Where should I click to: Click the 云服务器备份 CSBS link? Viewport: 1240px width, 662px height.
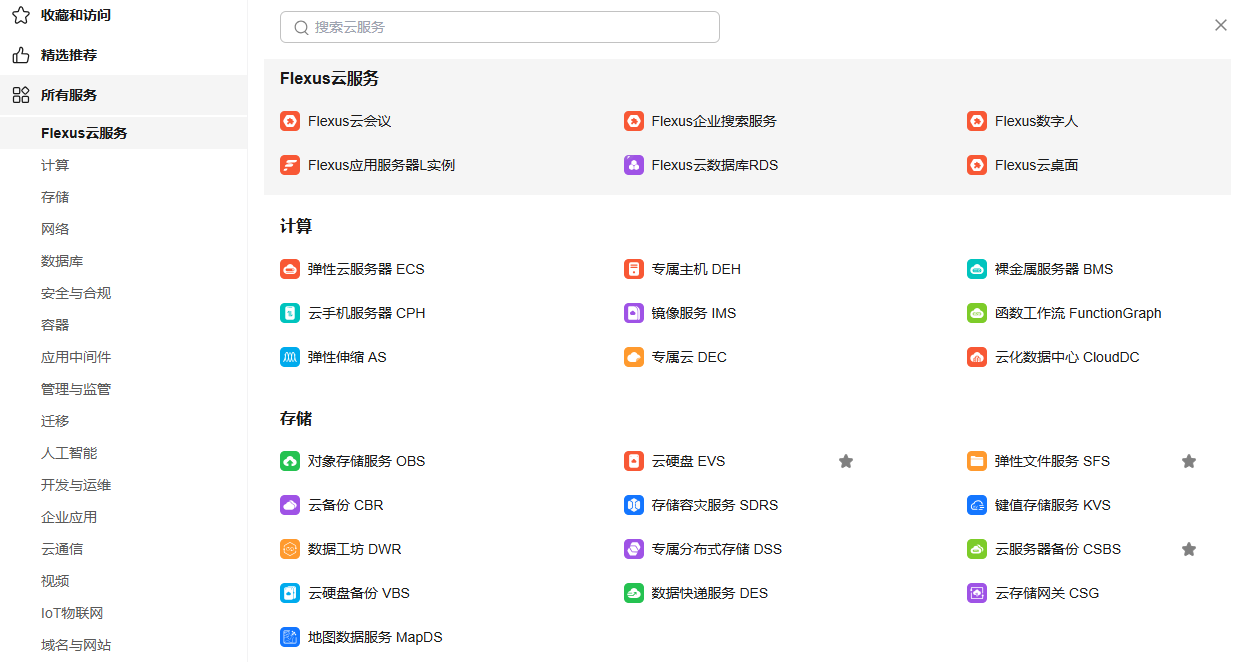pyautogui.click(x=1058, y=549)
